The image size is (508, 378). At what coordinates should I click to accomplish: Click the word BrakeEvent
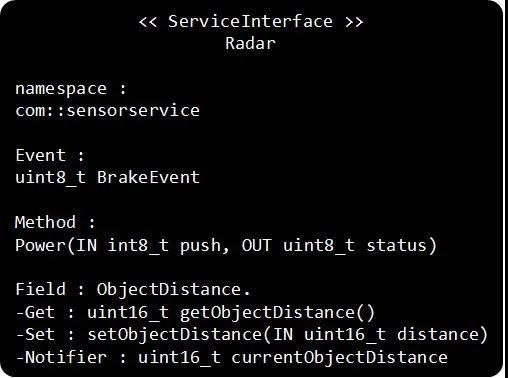point(148,177)
